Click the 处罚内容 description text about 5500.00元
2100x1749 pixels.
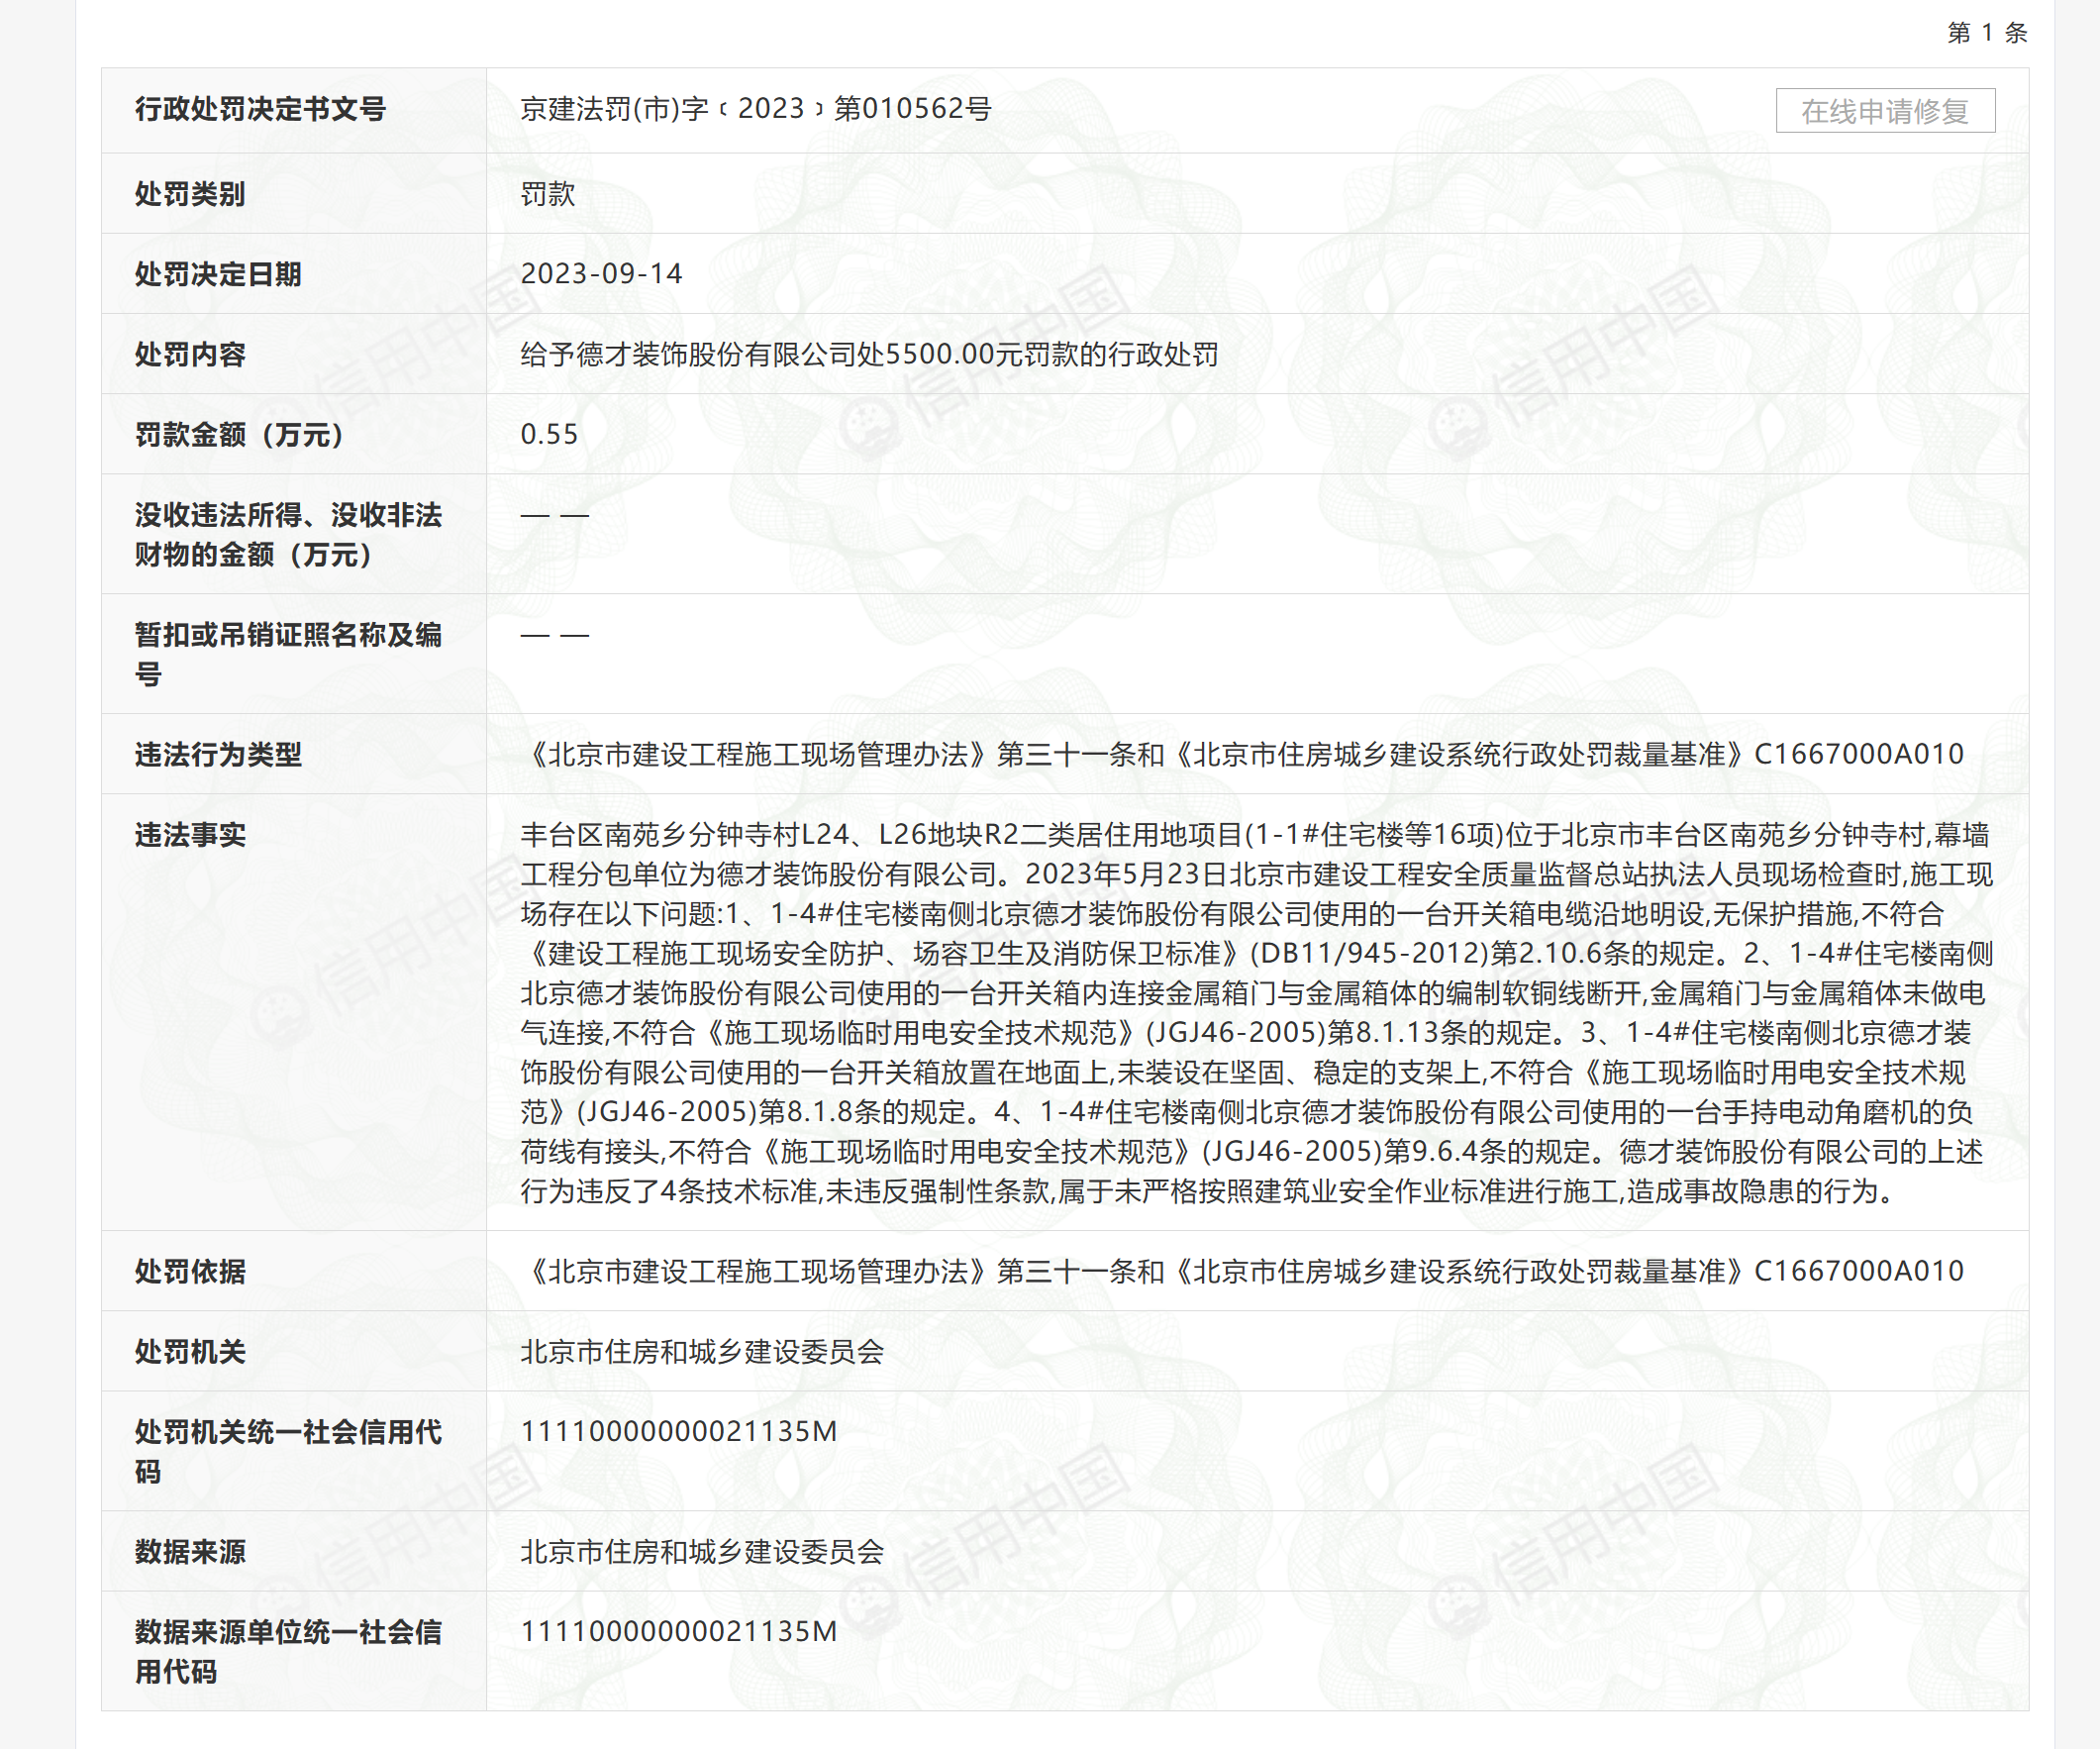click(868, 354)
